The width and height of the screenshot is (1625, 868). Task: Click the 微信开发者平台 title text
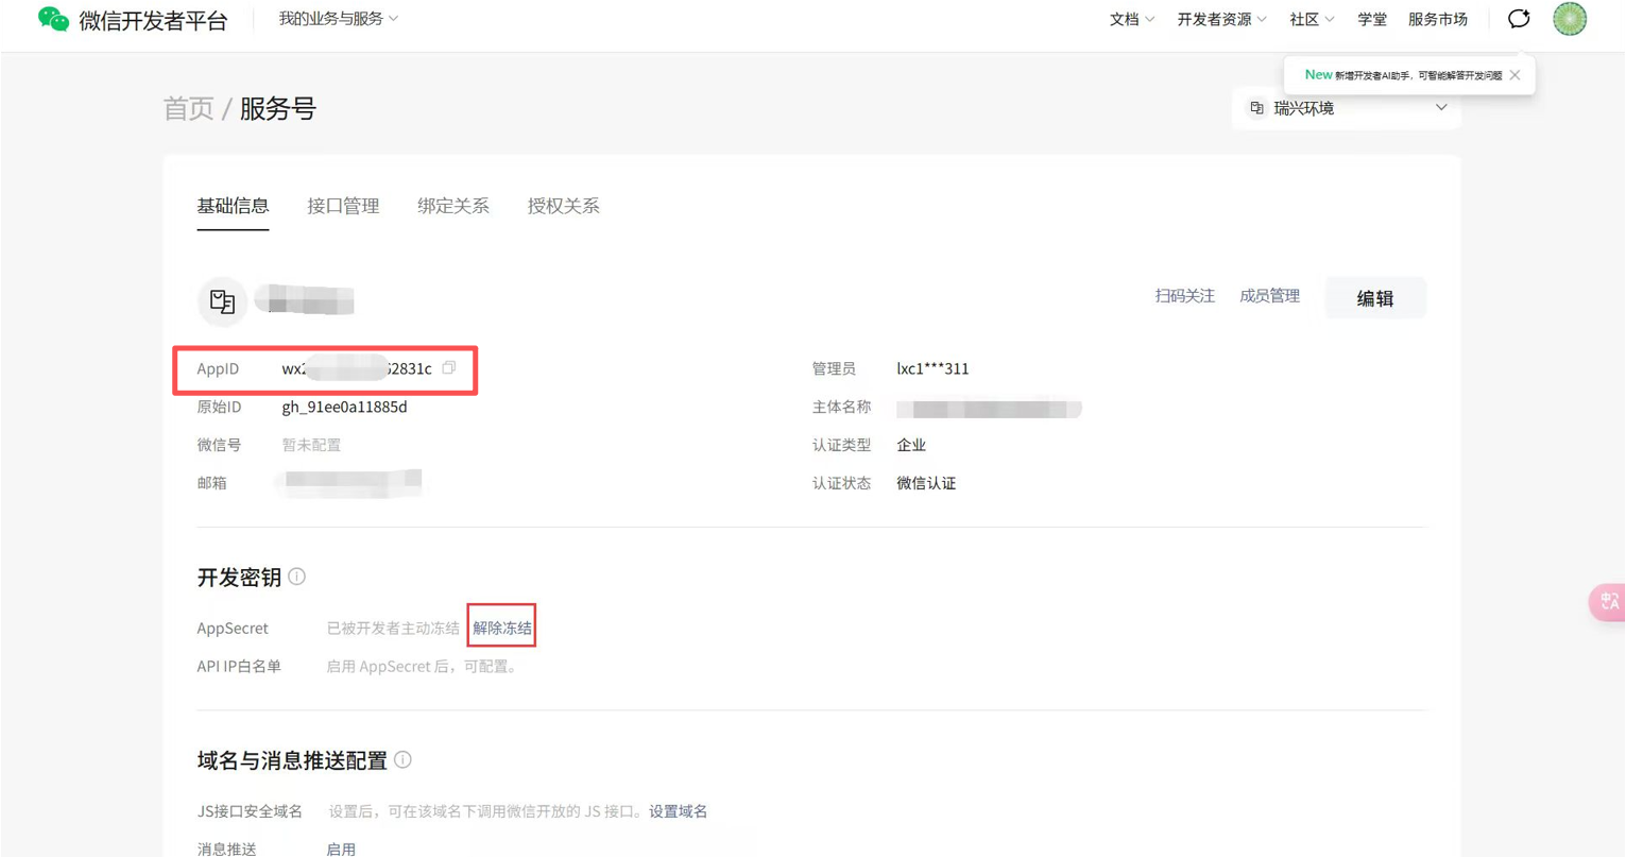(x=153, y=20)
